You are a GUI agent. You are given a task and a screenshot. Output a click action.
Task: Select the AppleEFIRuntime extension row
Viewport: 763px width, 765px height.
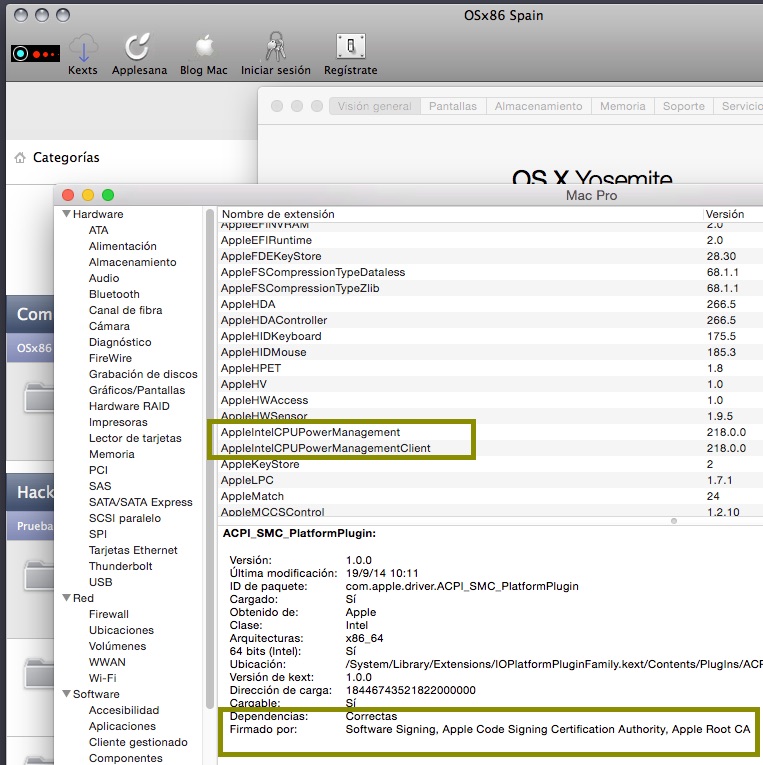coord(490,240)
